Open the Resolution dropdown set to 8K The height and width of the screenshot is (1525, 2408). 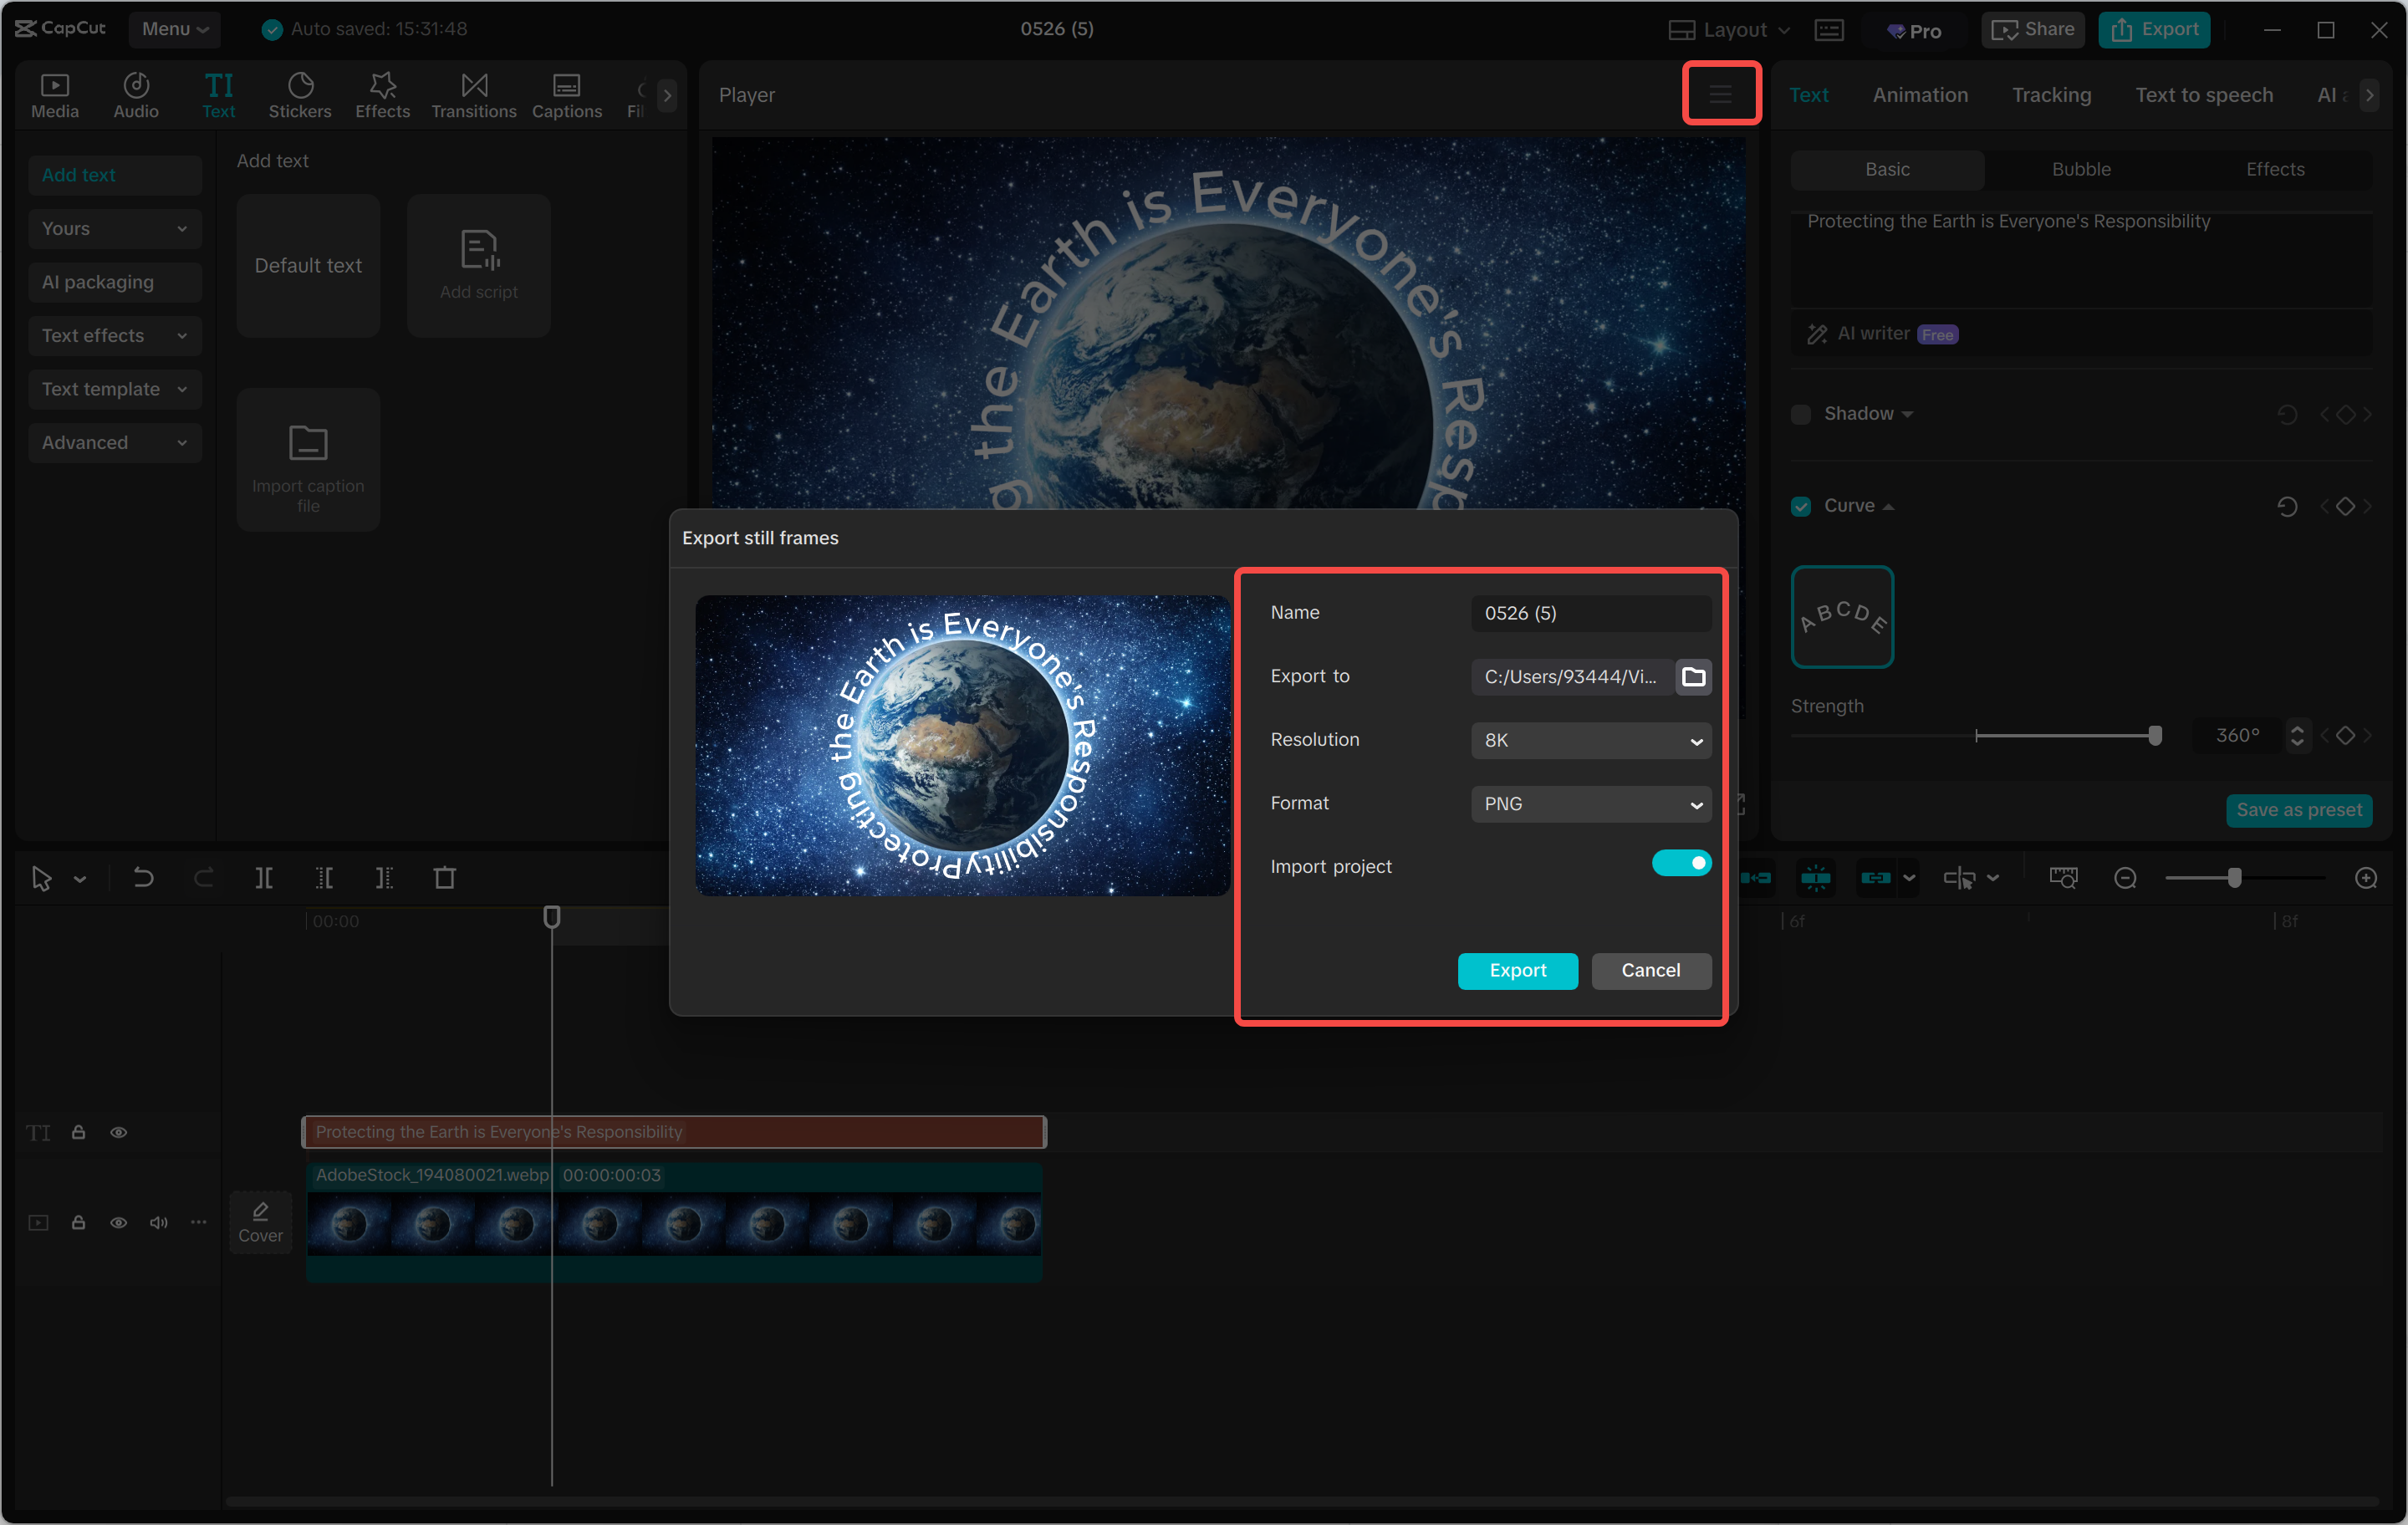coord(1590,740)
